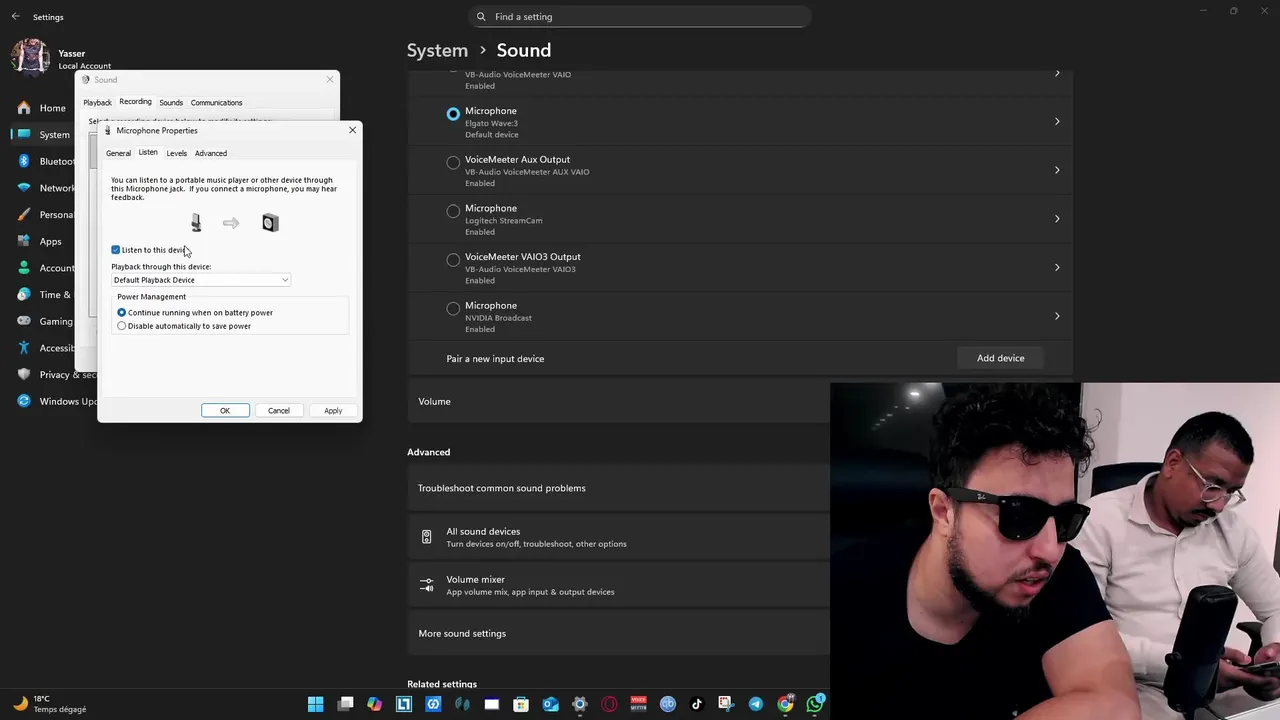
Task: Select Elgato Wave:3 Microphone radio button
Action: pyautogui.click(x=453, y=114)
